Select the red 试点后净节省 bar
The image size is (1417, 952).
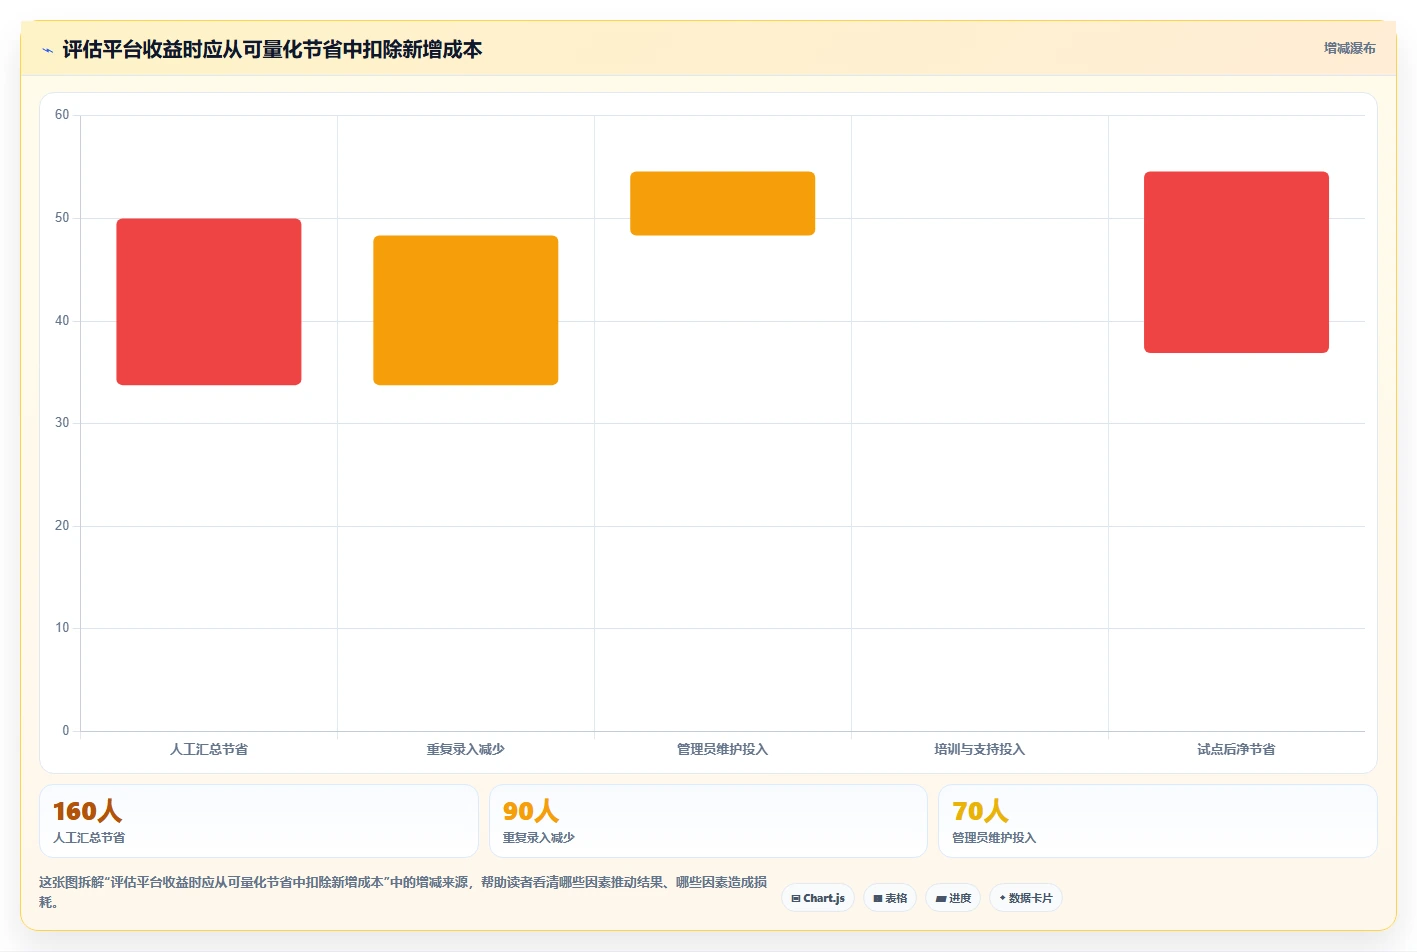click(x=1236, y=262)
